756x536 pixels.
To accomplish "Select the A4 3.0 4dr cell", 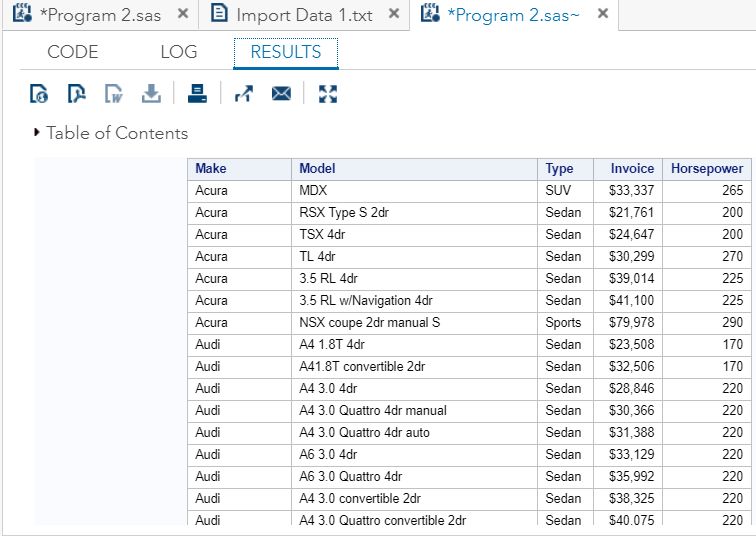I will (414, 389).
